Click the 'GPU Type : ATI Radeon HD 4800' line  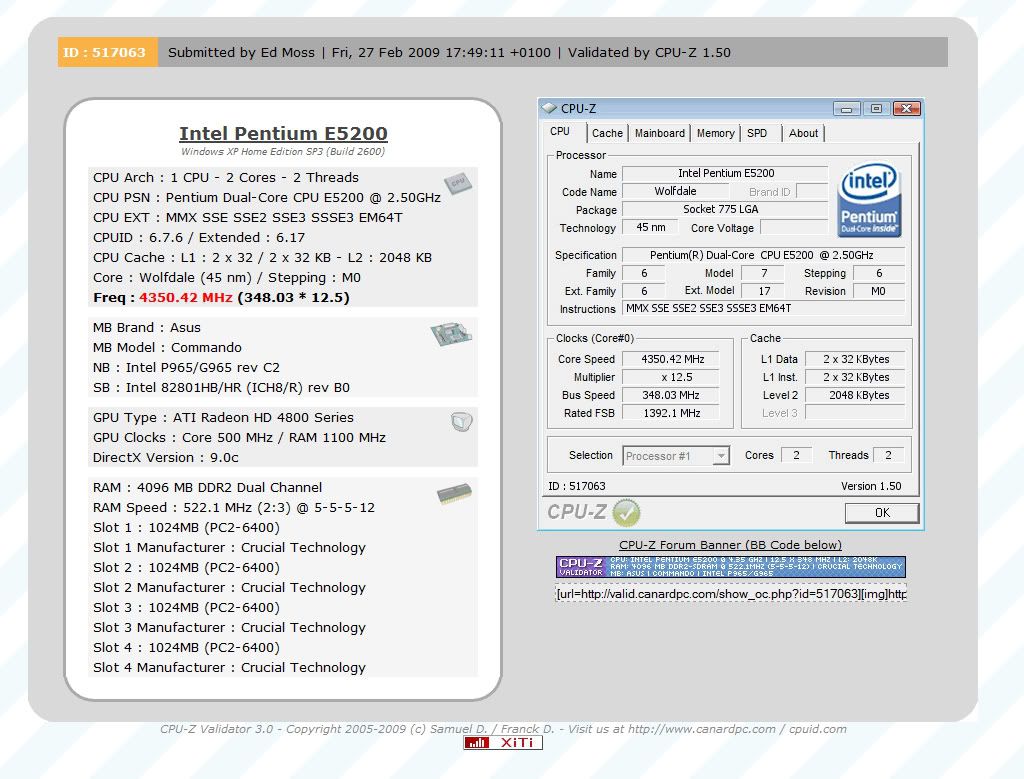pyautogui.click(x=223, y=417)
